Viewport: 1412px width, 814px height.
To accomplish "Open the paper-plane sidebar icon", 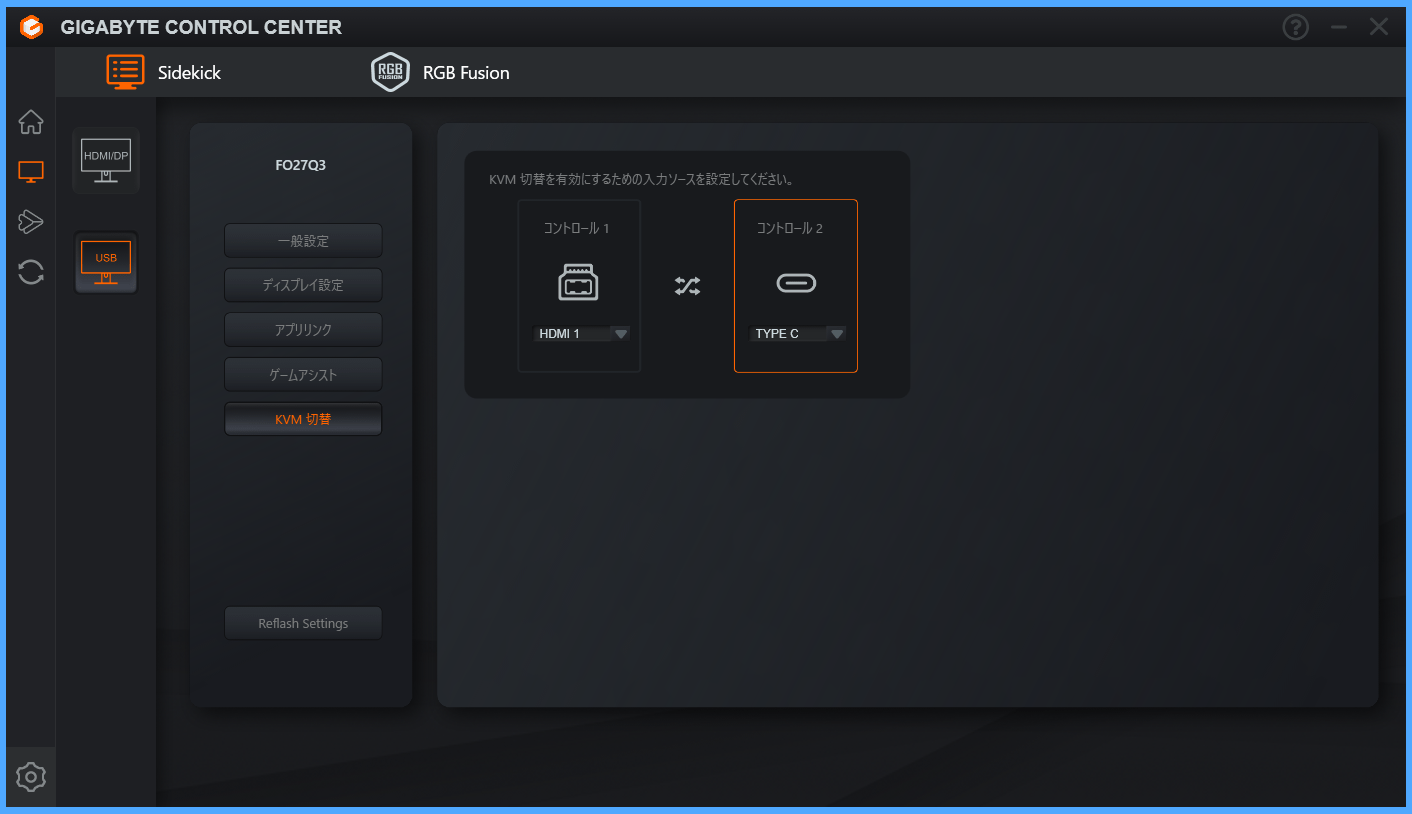I will [x=31, y=222].
